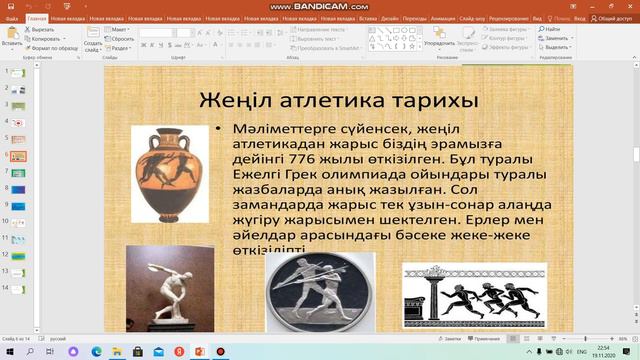Decrease the font size
Screen dimensions: 640x360
point(209,33)
